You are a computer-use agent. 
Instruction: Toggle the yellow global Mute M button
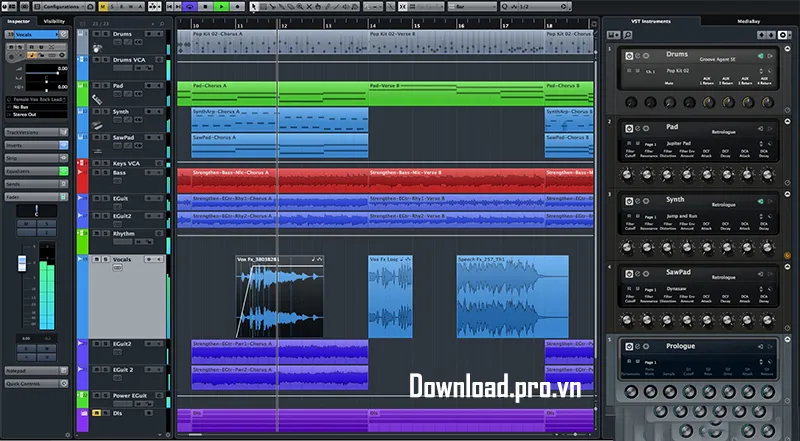104,7
